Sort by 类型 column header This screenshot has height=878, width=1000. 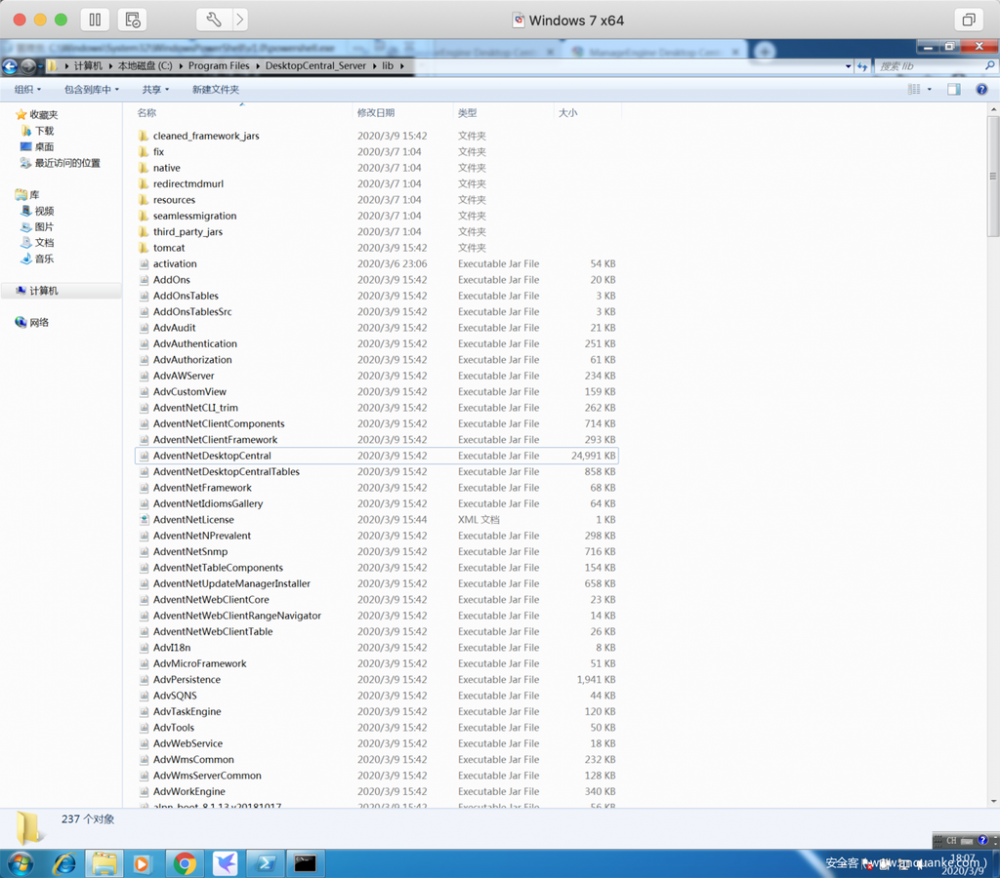(x=467, y=113)
